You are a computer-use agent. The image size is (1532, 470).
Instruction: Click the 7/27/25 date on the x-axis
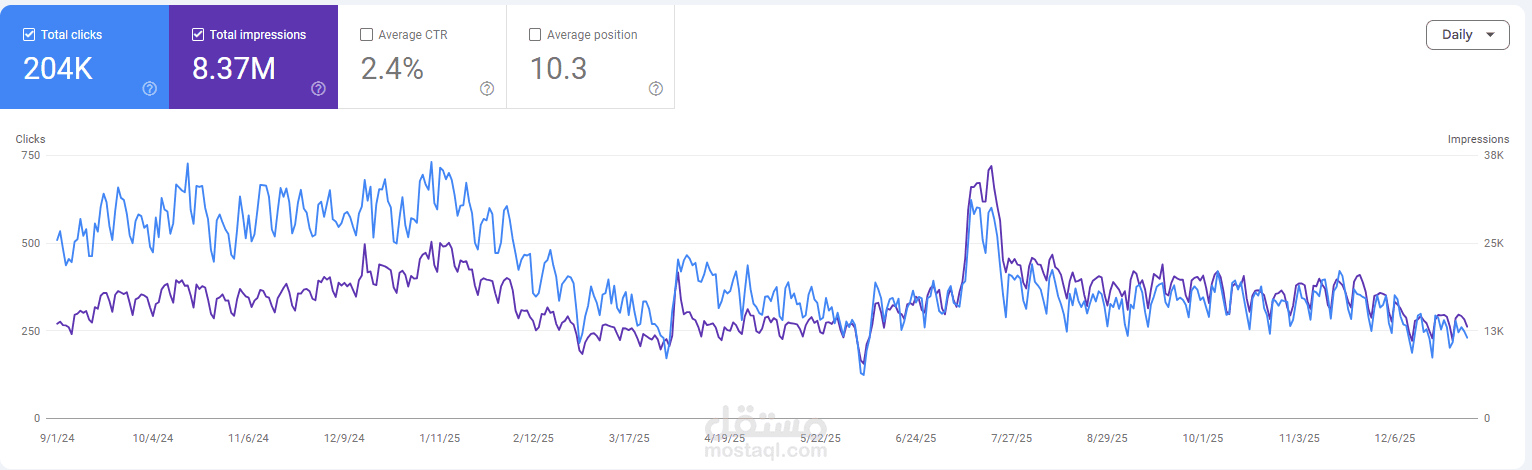[x=1011, y=439]
